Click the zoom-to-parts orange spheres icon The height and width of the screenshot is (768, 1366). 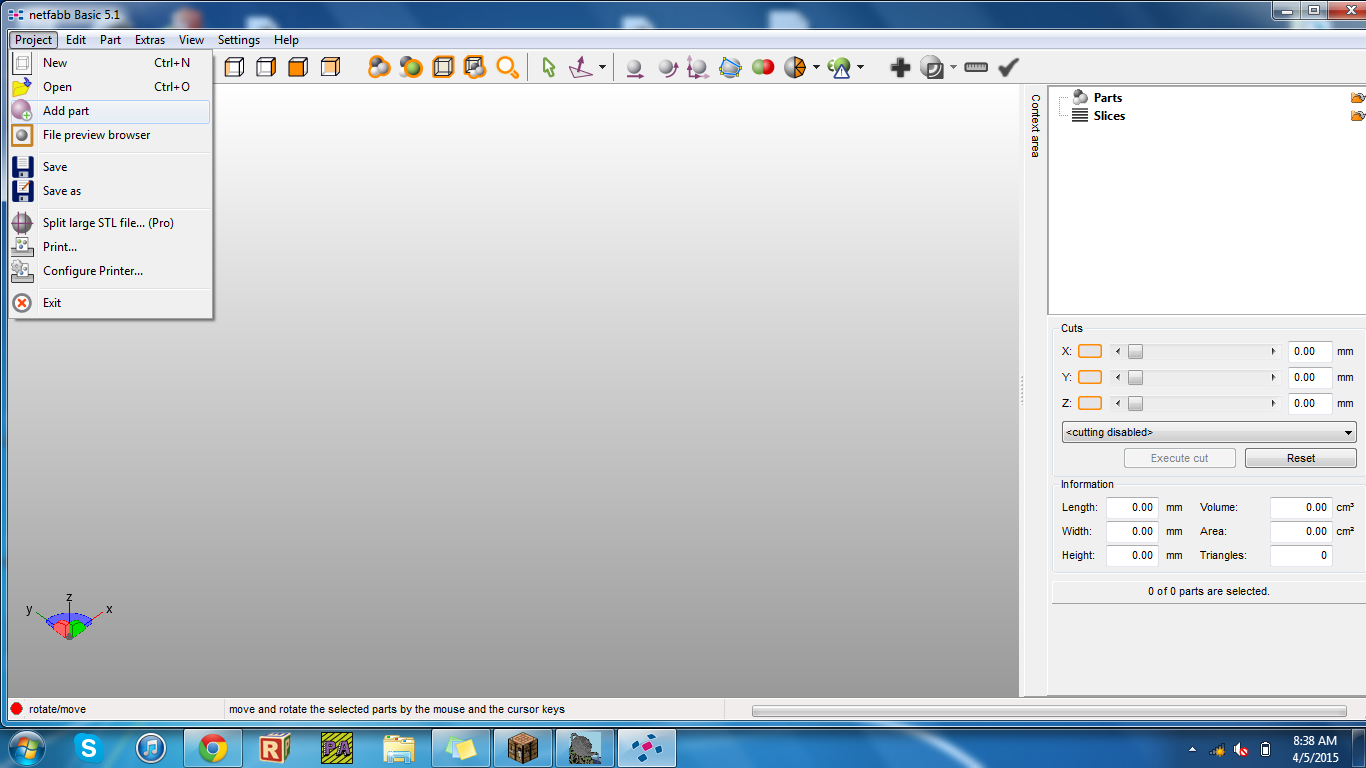(379, 67)
